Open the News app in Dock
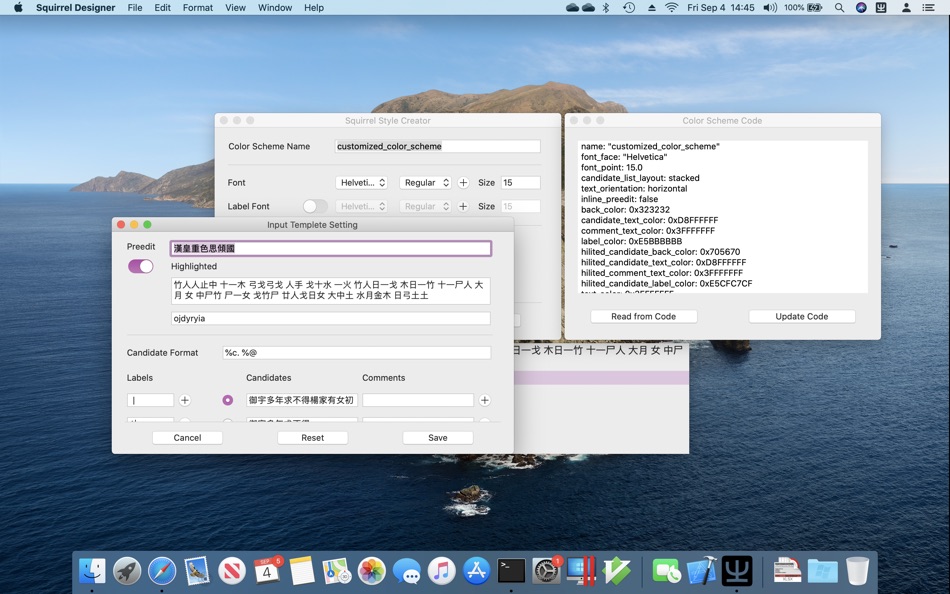Screen dimensions: 950x594 coord(232,570)
